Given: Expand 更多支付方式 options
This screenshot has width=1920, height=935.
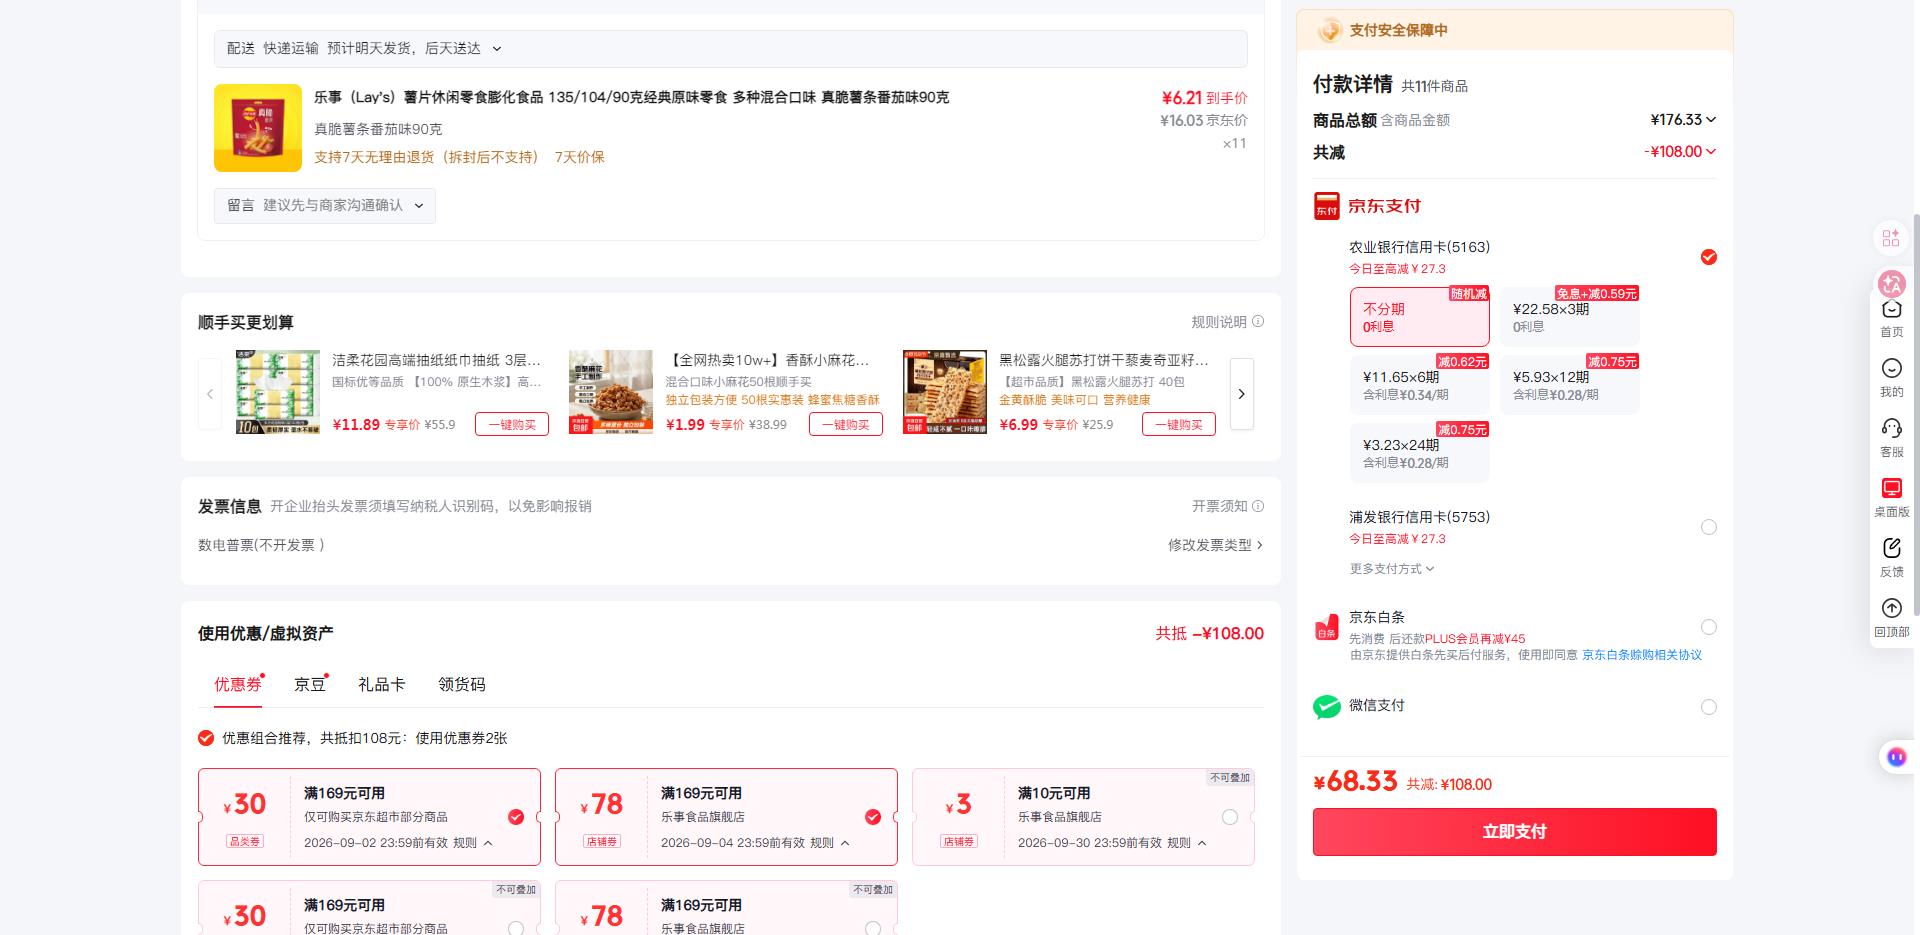Looking at the screenshot, I should [1391, 569].
